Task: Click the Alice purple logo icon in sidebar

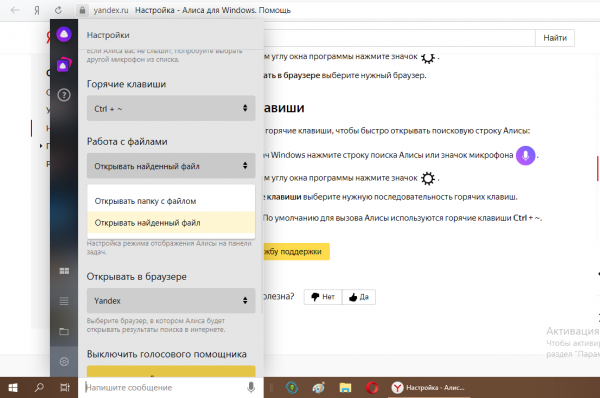Action: [x=64, y=34]
